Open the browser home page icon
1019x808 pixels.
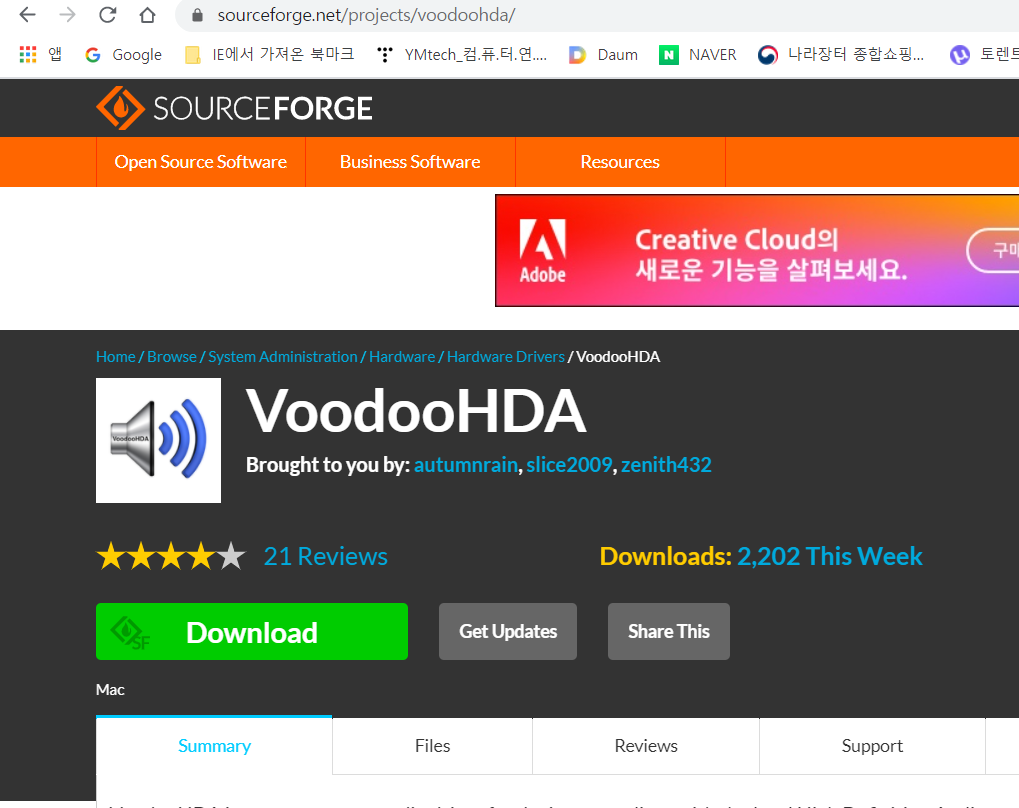pyautogui.click(x=148, y=15)
